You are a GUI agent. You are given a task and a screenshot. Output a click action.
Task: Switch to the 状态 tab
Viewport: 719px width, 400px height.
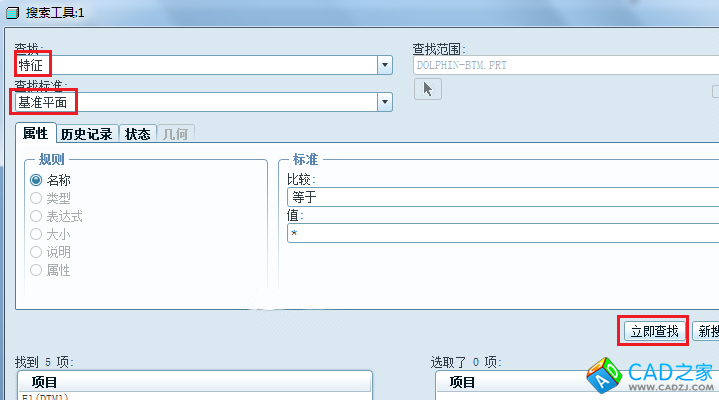pyautogui.click(x=138, y=134)
